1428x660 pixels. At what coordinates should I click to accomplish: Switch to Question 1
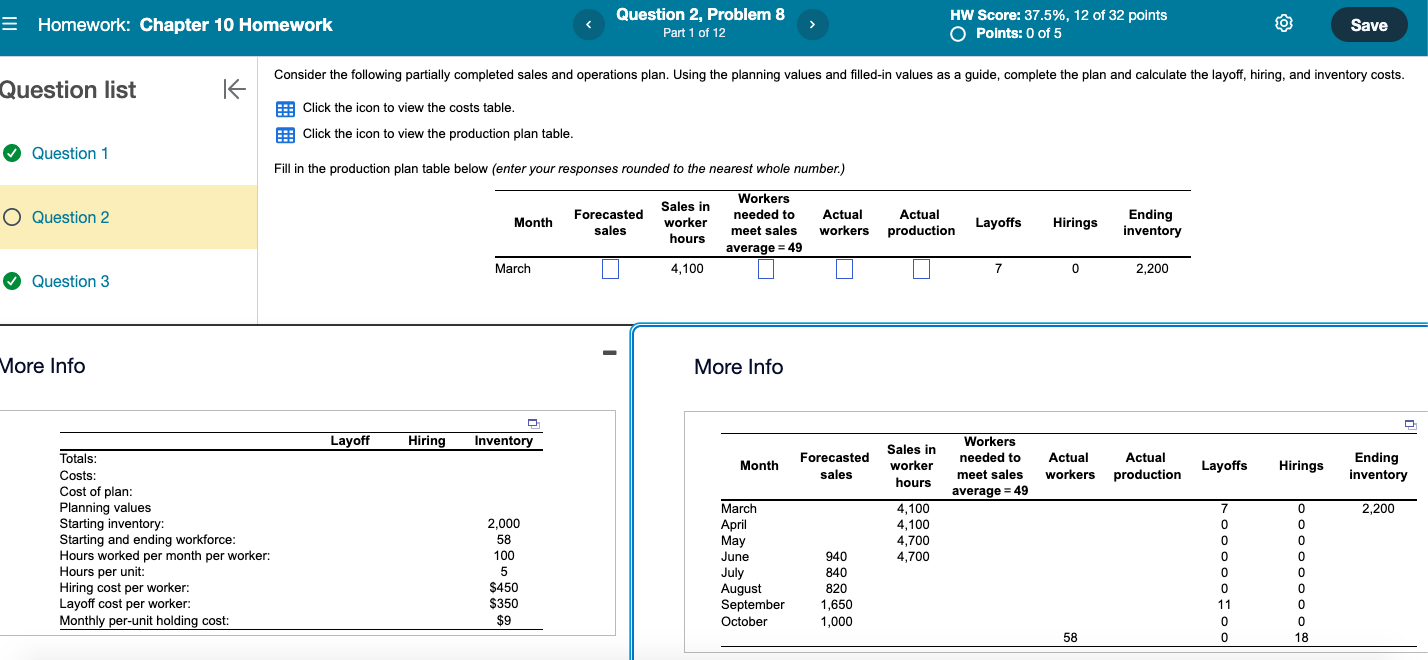[x=68, y=153]
